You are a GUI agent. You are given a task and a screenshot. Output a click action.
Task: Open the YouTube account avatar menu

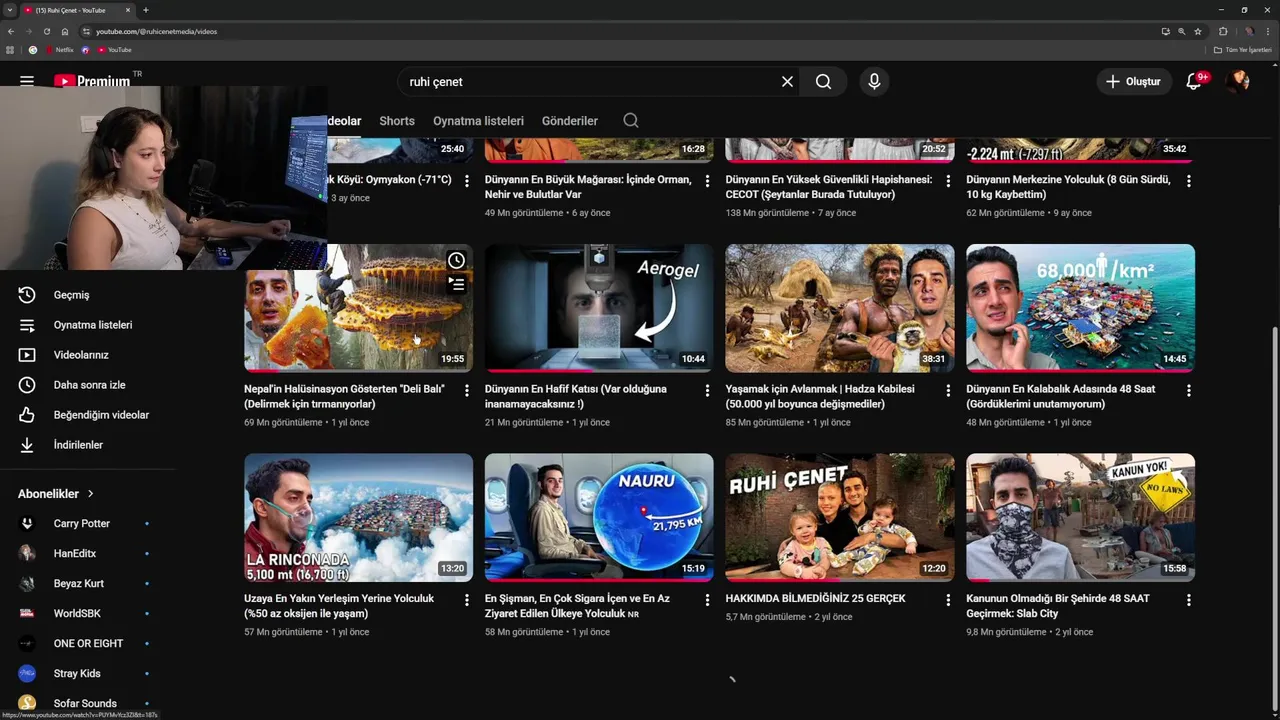click(x=1238, y=82)
